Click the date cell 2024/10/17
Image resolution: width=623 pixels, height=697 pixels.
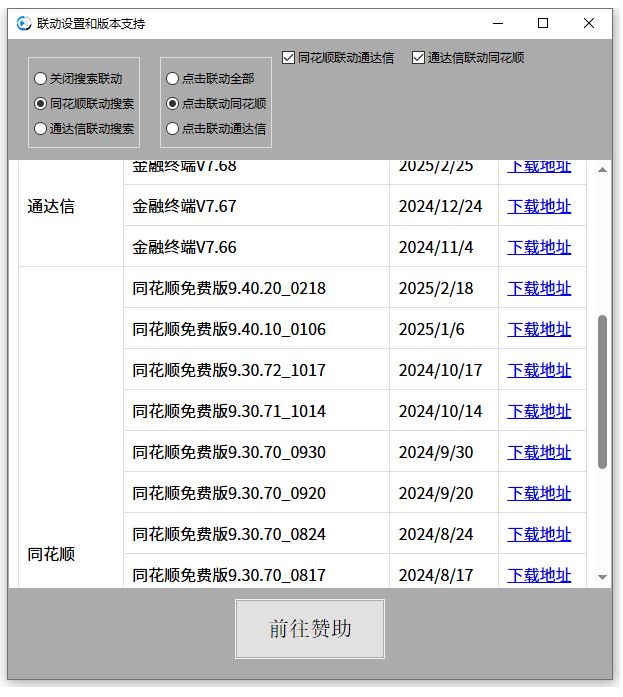tap(444, 370)
